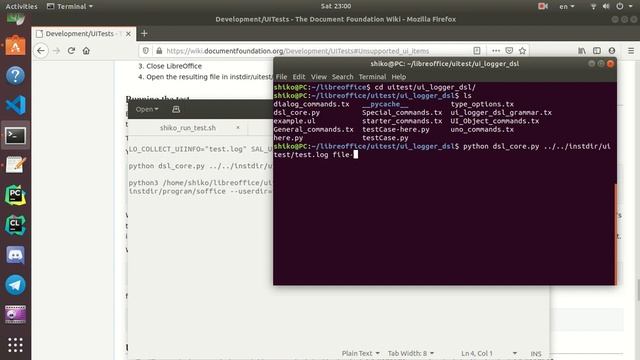Open the Terminal app menu in top bar
Viewport: 640px width, 360px height.
click(70, 6)
